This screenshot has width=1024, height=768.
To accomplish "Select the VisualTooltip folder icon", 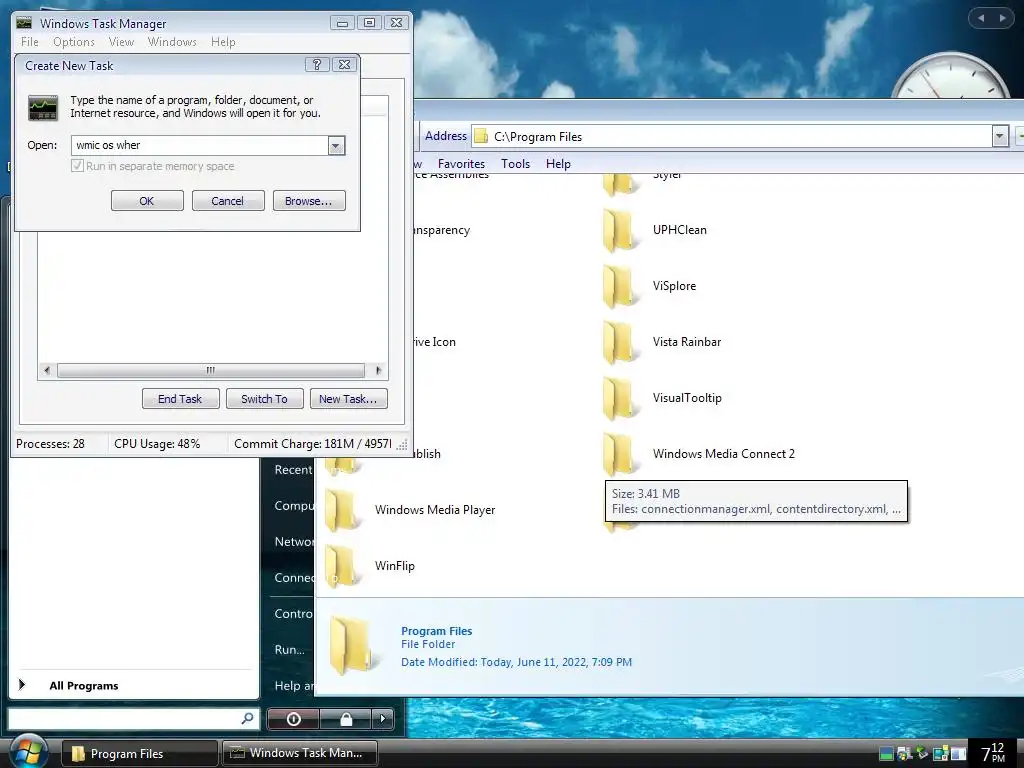I will coord(618,398).
